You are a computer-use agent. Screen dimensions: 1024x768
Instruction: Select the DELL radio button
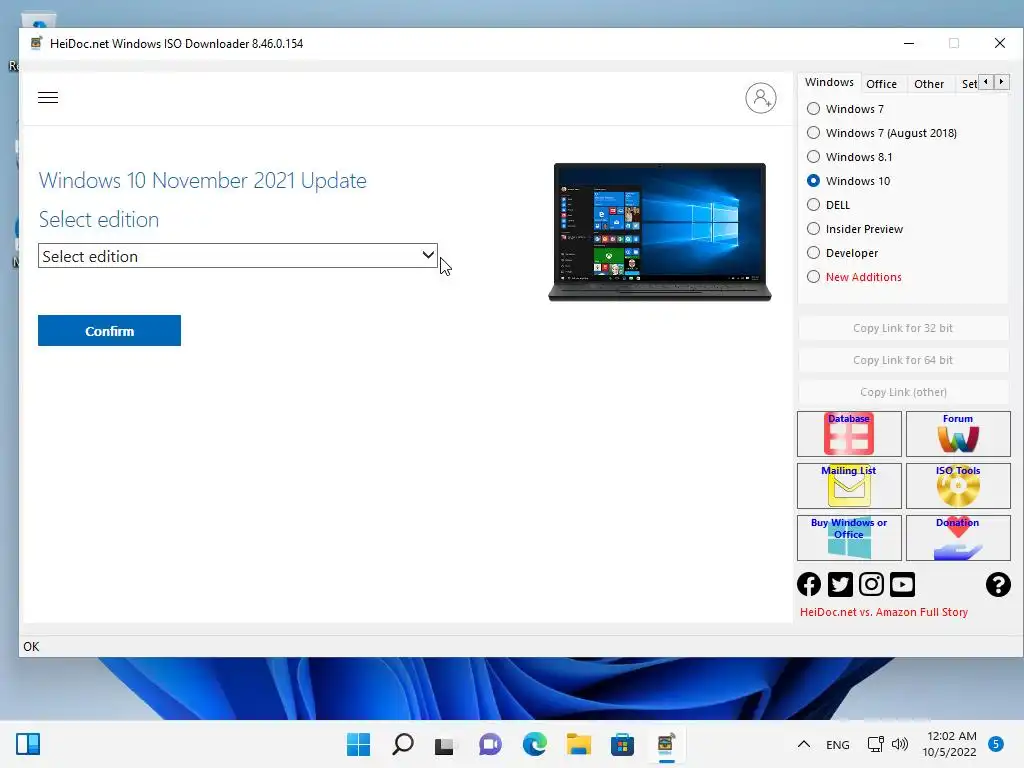point(813,205)
